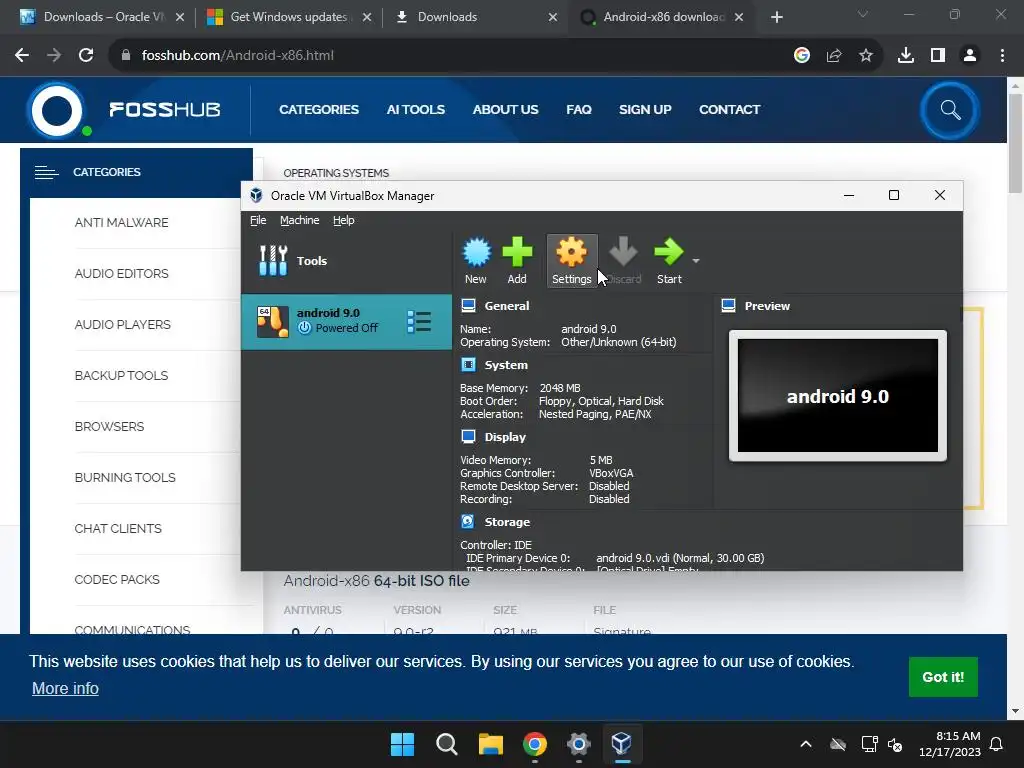Switch to the Get Windows updates tab
1024x768 pixels.
[289, 17]
